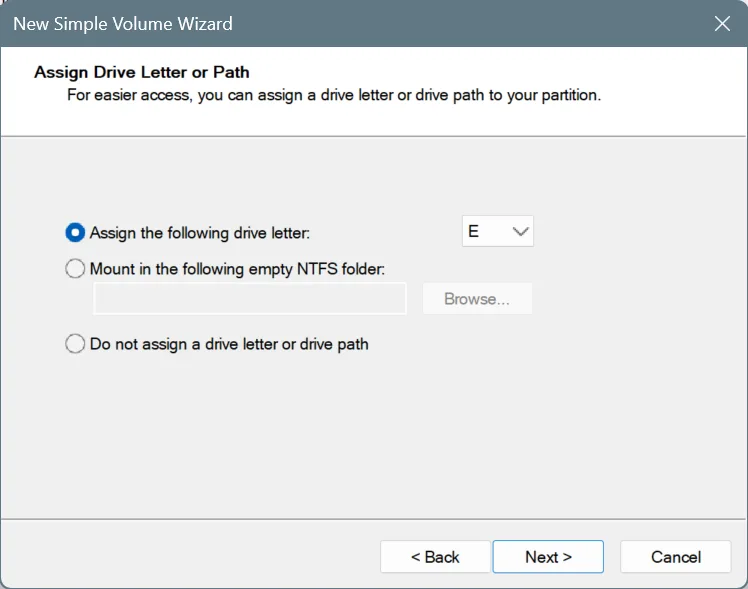This screenshot has width=748, height=589.
Task: Click the For easier access description text
Action: (334, 95)
